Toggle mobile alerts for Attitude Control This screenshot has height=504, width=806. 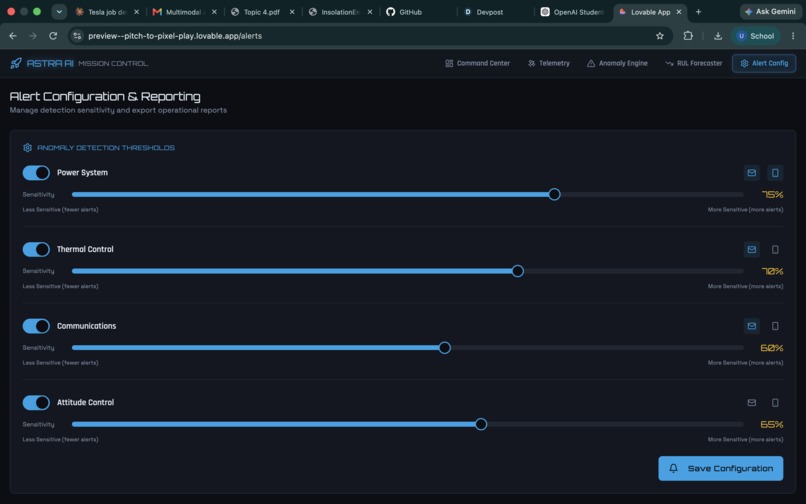775,403
